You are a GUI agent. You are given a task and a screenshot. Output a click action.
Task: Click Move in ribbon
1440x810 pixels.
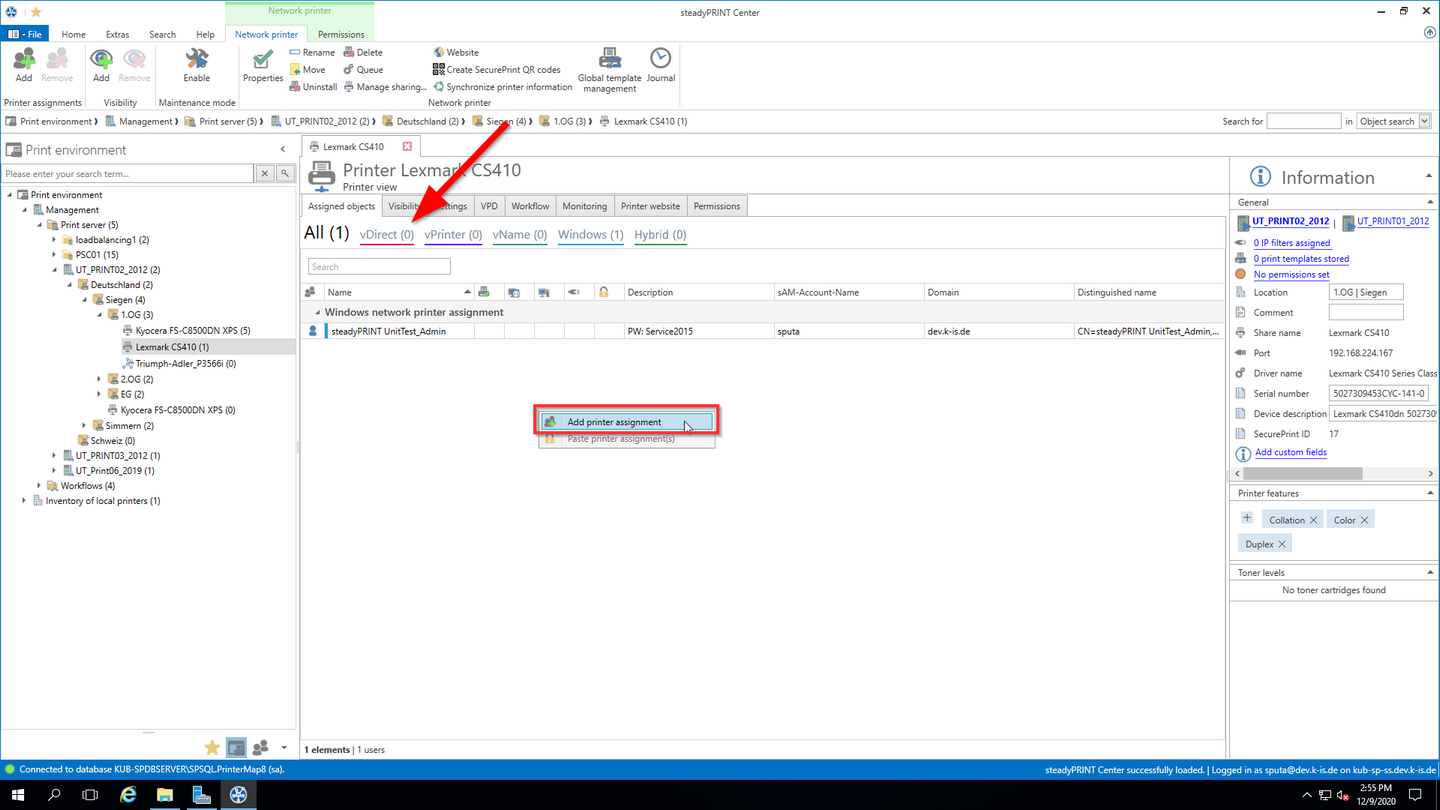[308, 69]
